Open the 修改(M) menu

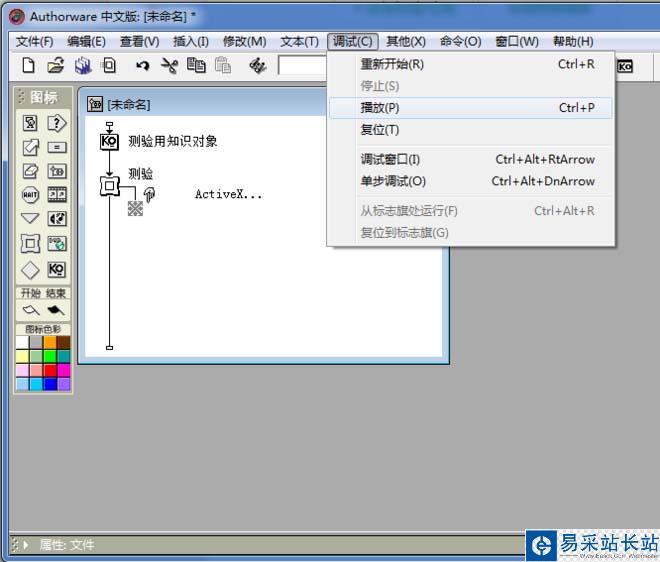[x=245, y=42]
